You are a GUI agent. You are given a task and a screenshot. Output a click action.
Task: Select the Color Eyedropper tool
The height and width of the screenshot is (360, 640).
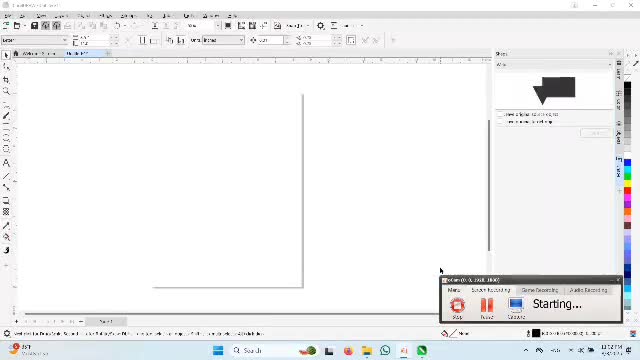(x=6, y=225)
